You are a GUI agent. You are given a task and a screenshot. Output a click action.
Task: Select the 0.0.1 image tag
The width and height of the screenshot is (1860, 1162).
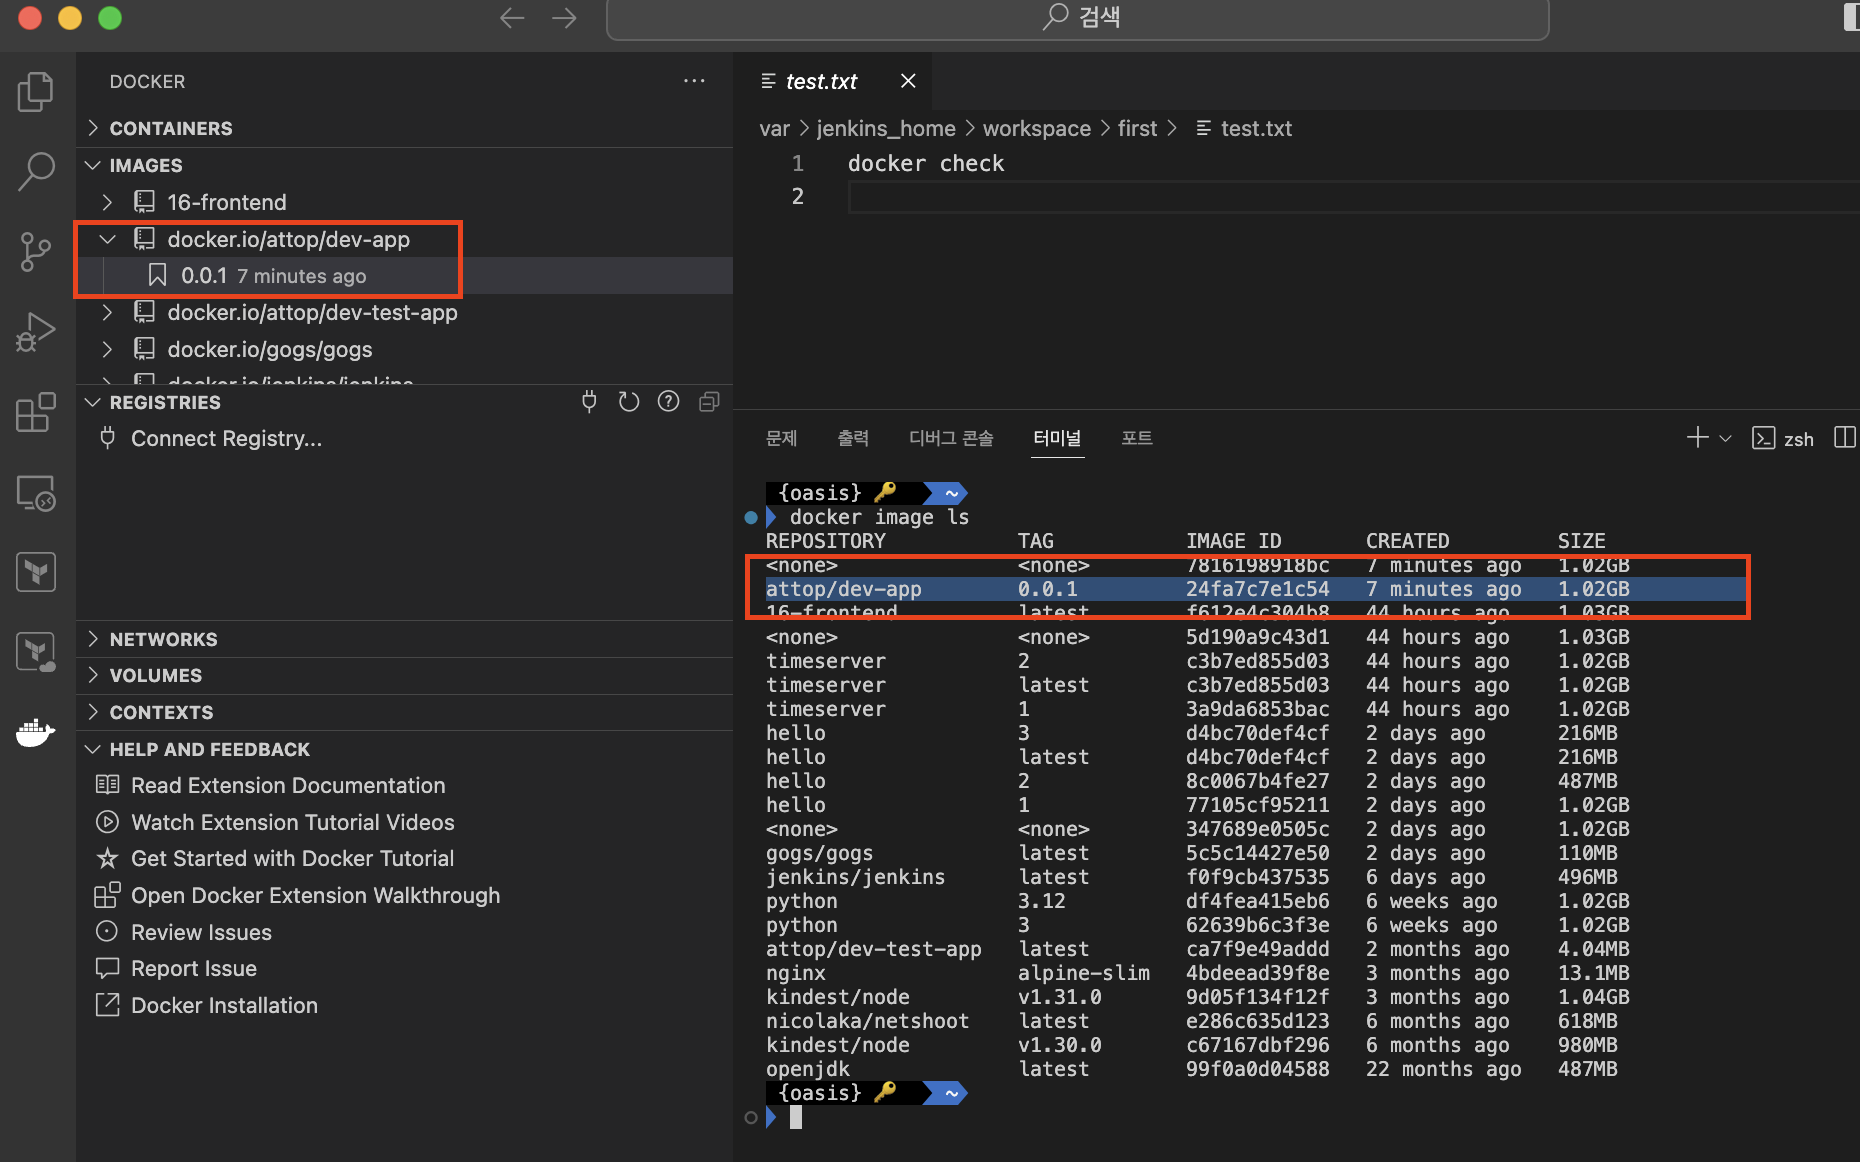point(404,275)
